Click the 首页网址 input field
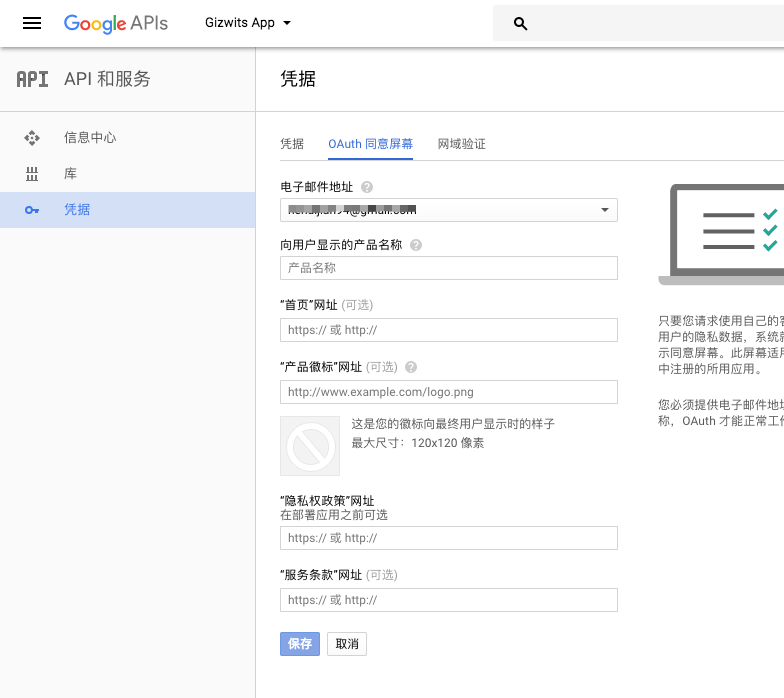The image size is (784, 698). 448,330
